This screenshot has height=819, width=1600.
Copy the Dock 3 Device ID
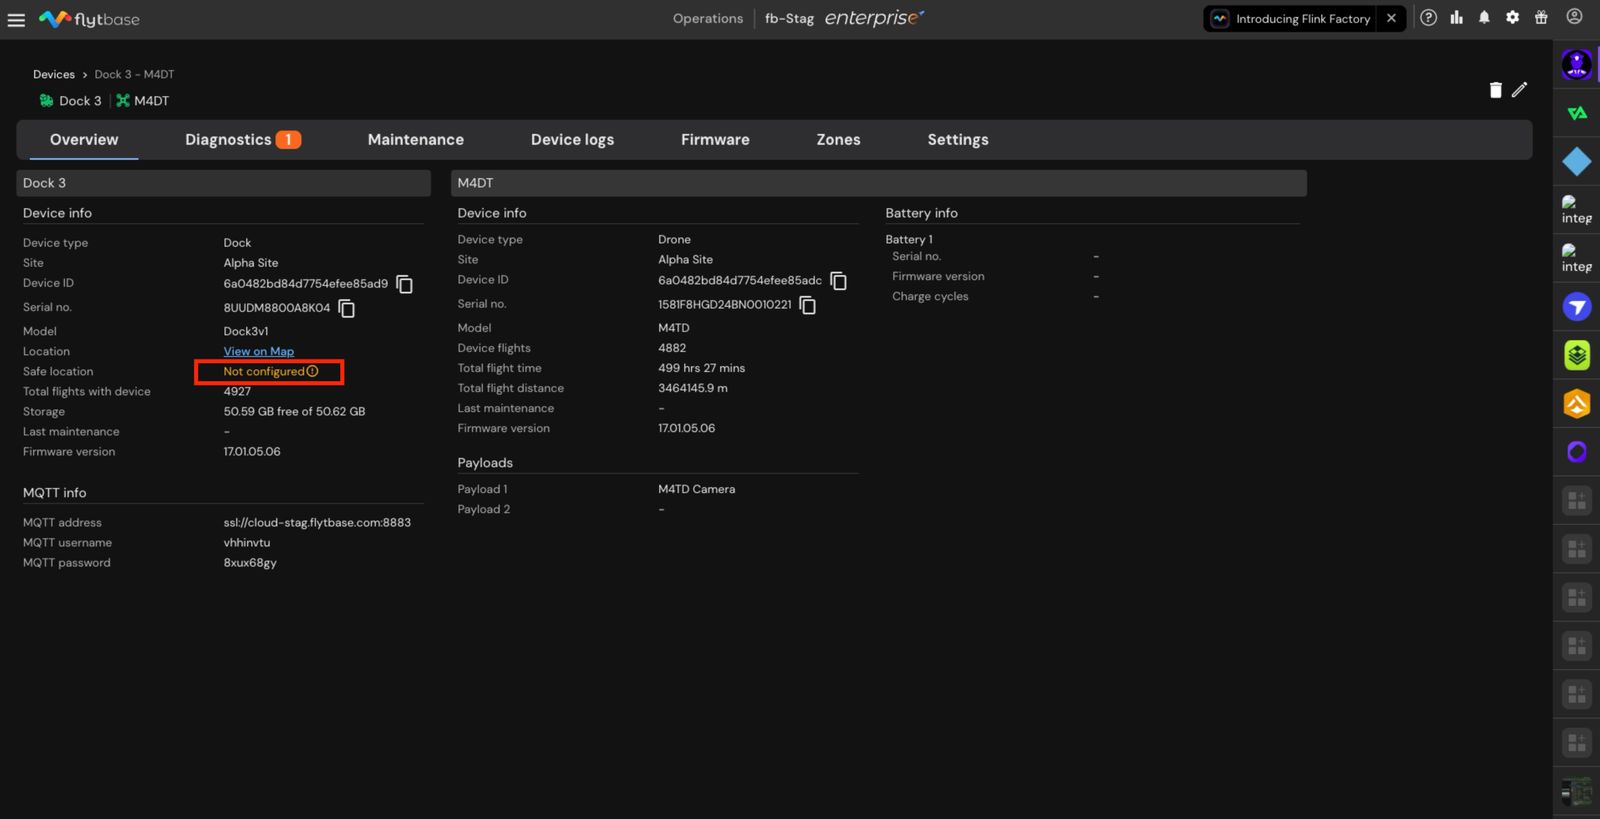point(405,284)
